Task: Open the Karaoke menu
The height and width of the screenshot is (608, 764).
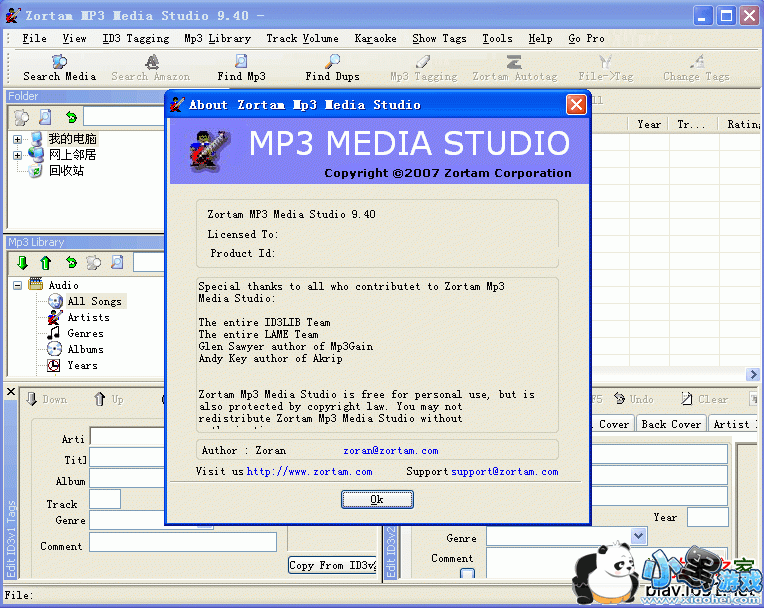Action: (x=375, y=38)
